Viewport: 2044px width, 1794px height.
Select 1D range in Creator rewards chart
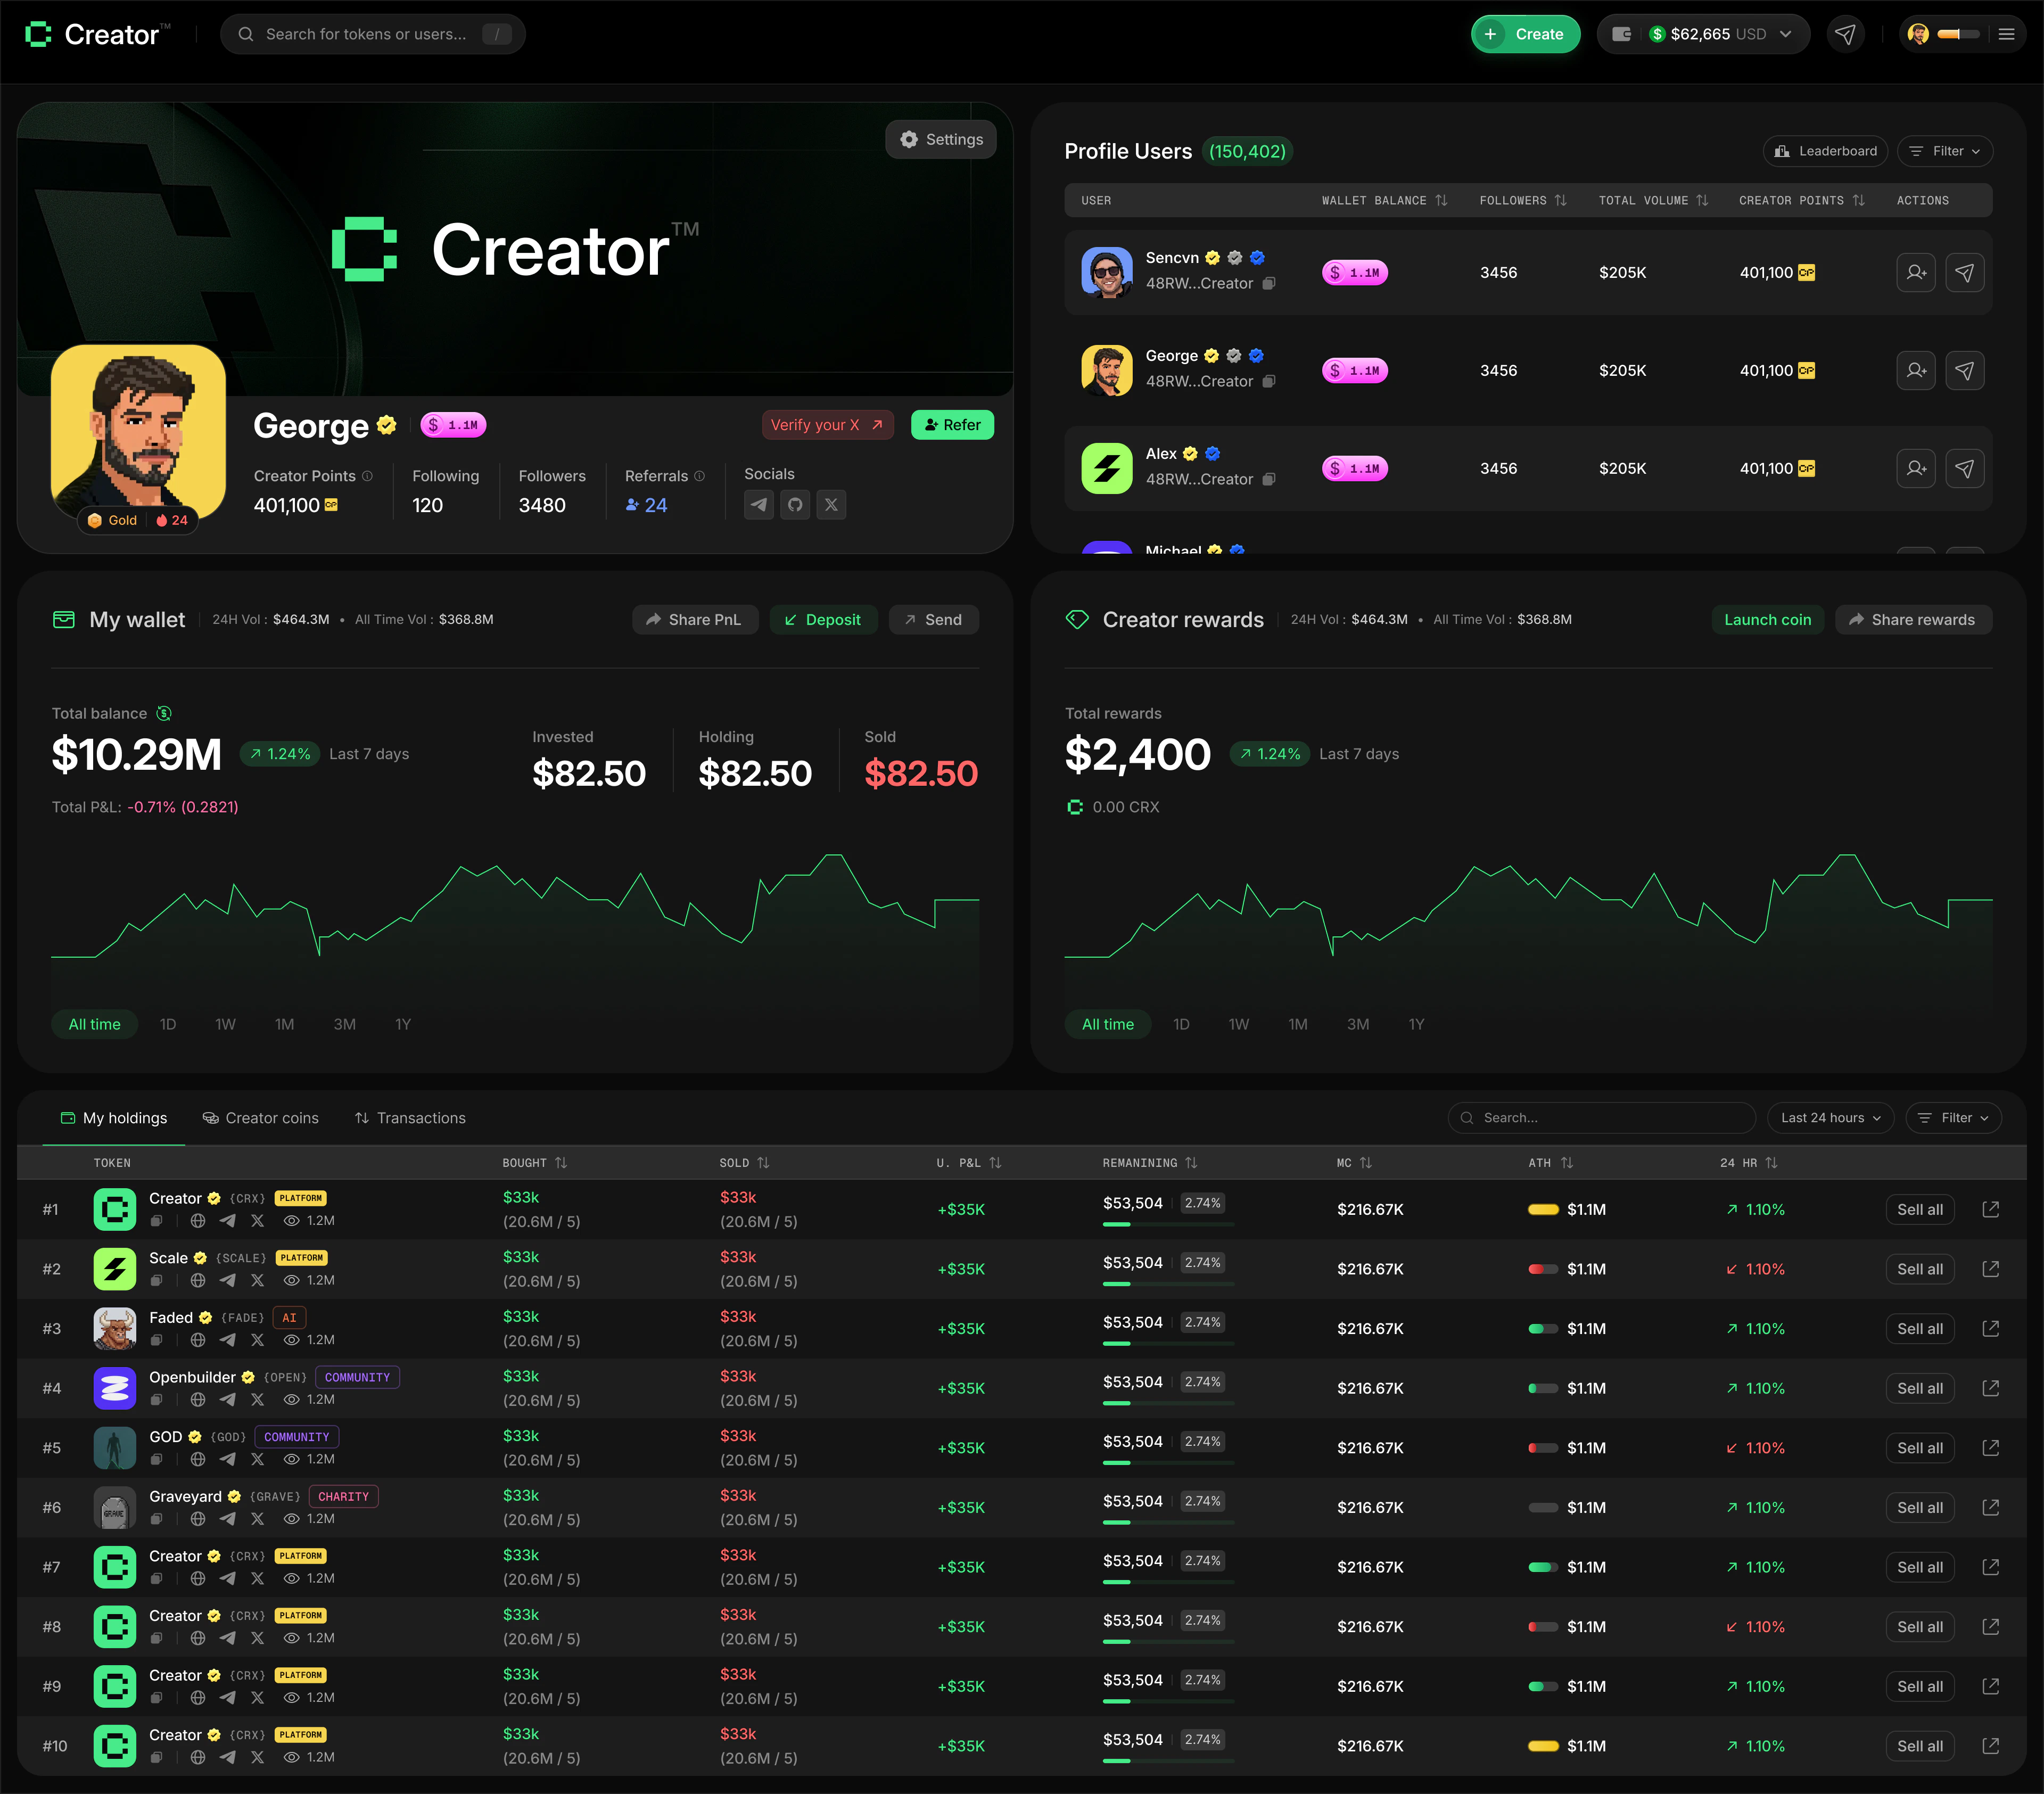(x=1181, y=1024)
